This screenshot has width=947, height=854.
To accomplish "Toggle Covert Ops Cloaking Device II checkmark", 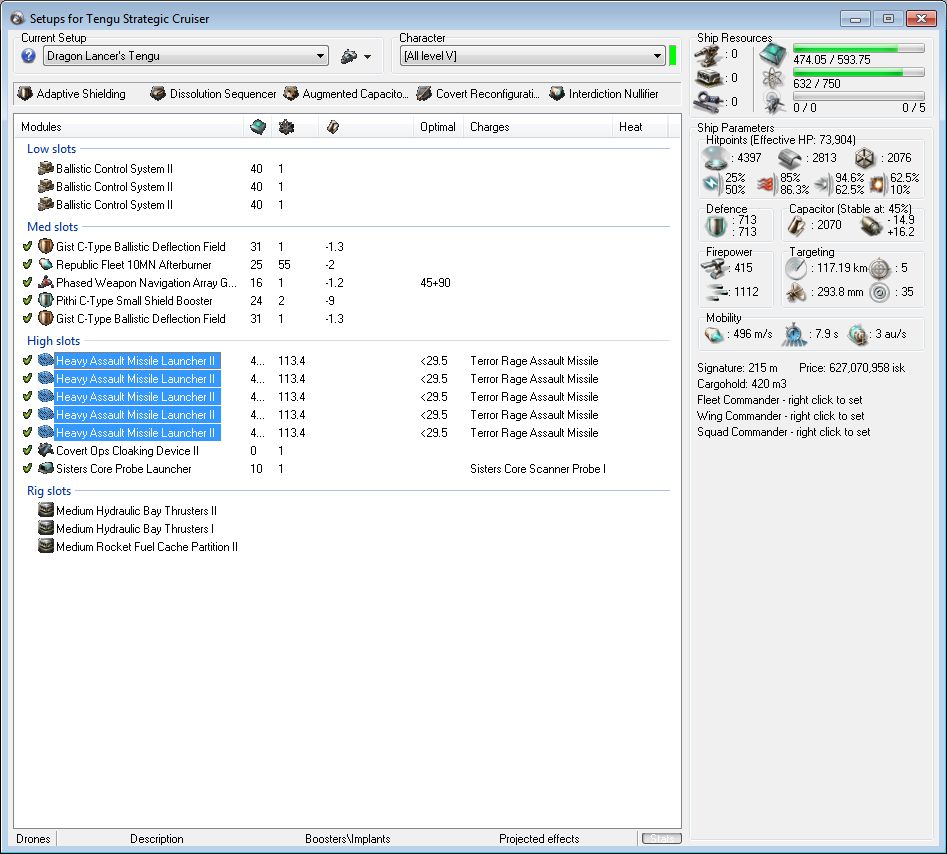I will [x=27, y=451].
